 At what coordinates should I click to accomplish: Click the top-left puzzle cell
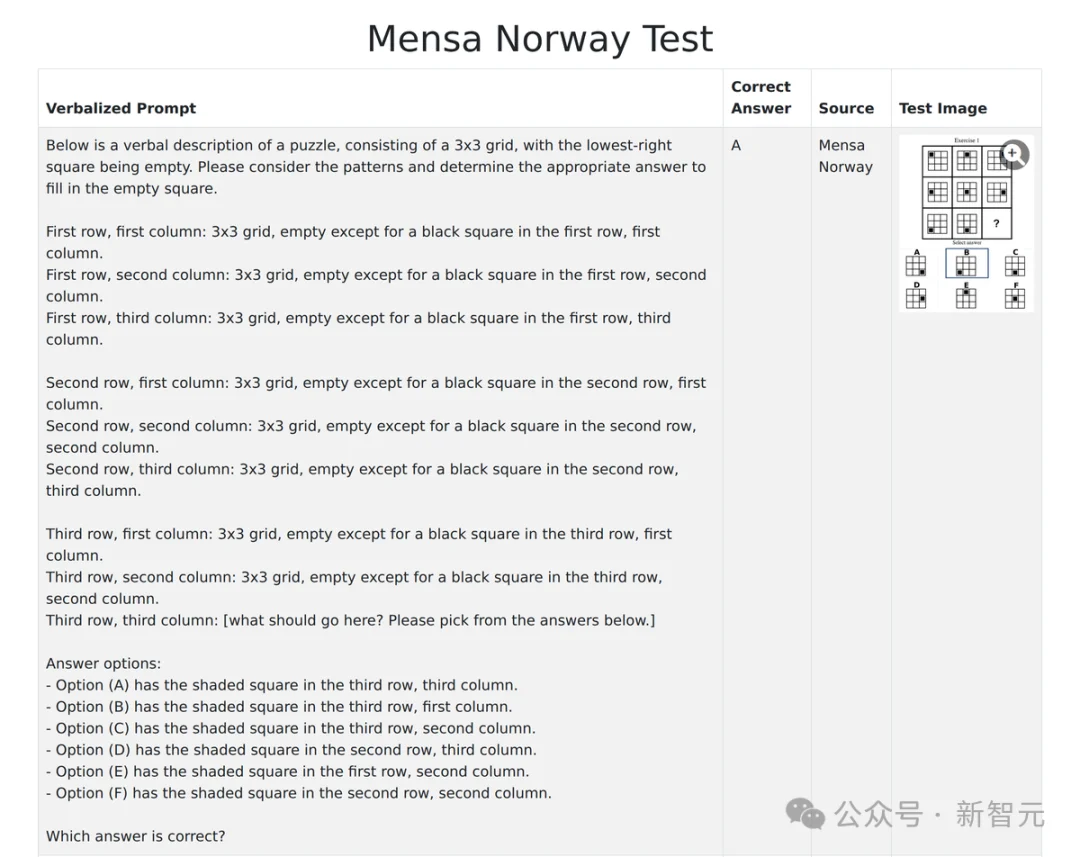(x=937, y=161)
